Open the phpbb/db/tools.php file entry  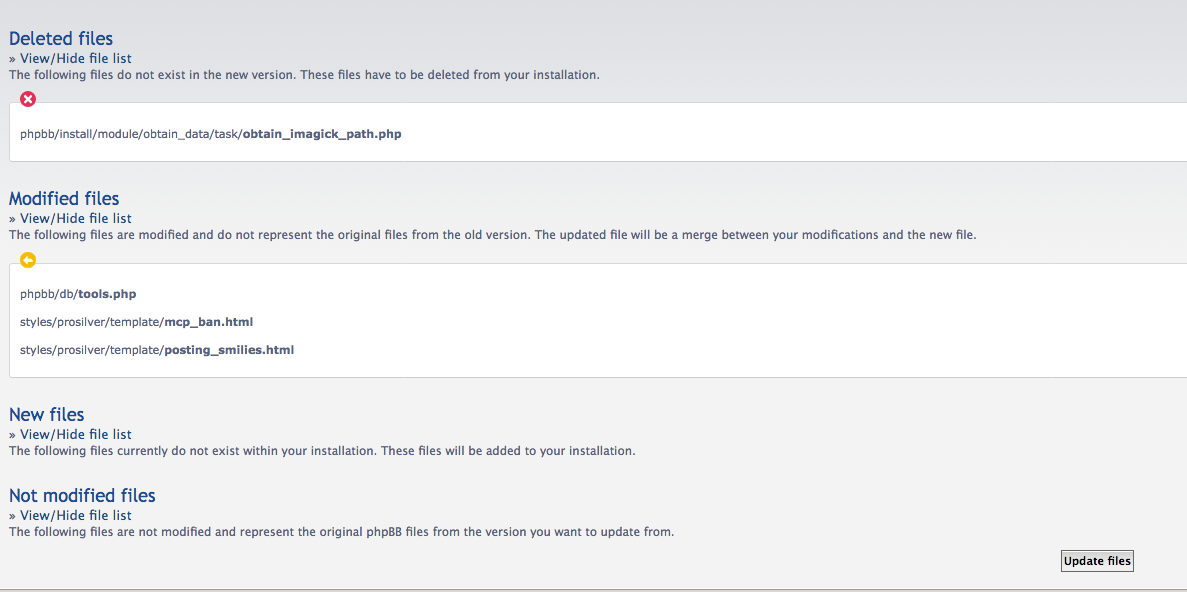[78, 294]
